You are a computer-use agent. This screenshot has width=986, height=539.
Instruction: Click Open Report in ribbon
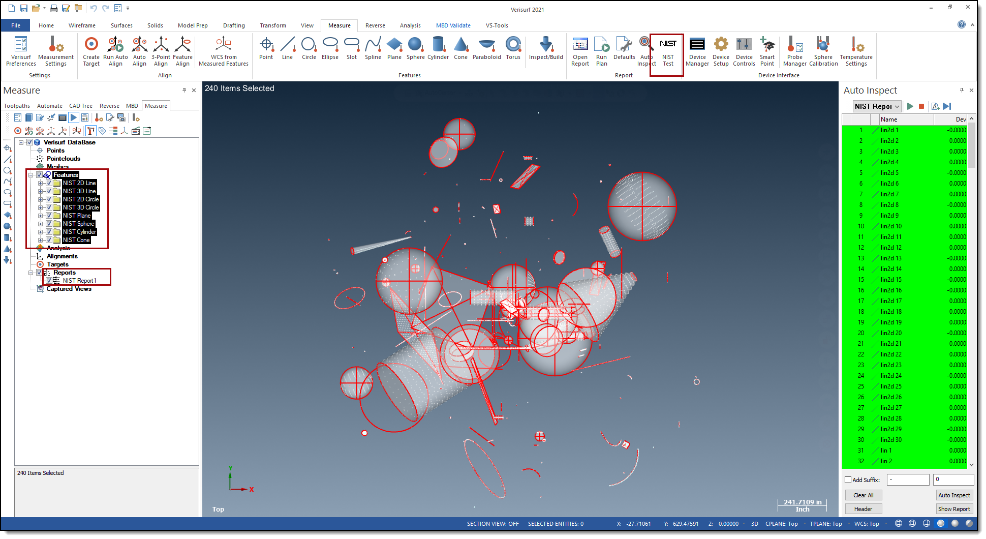[580, 51]
